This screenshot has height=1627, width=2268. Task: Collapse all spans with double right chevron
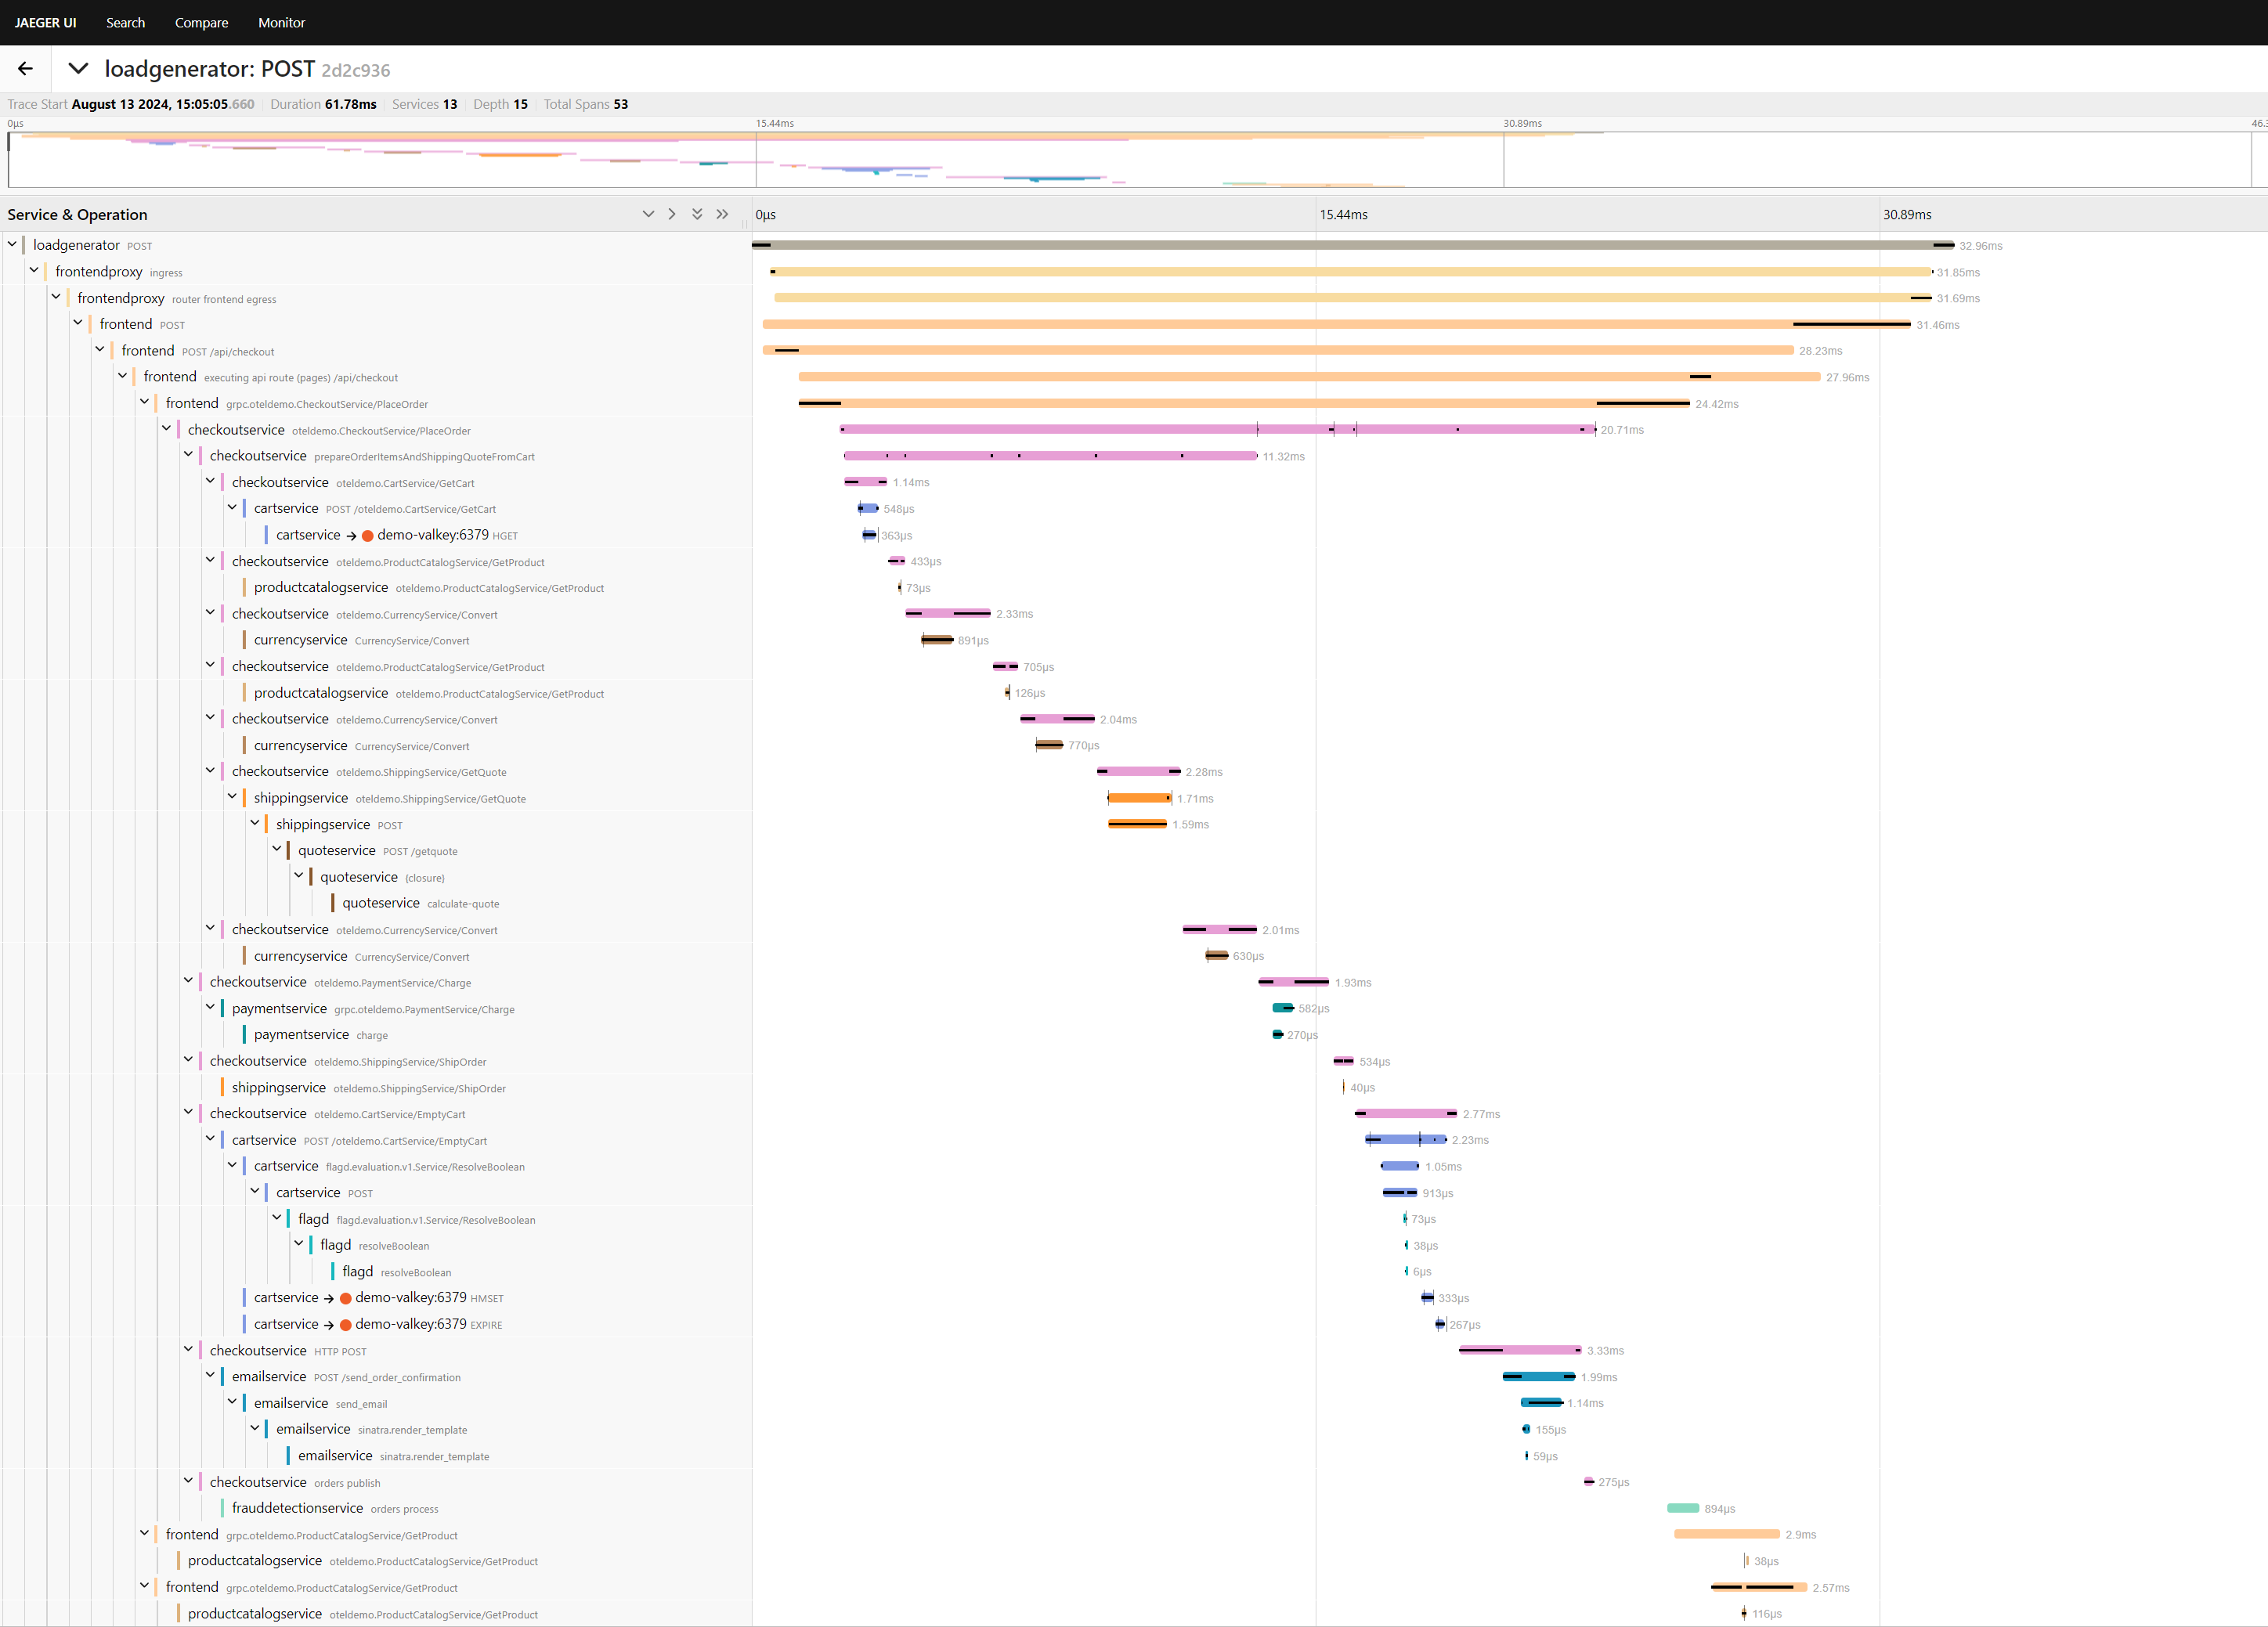click(722, 214)
